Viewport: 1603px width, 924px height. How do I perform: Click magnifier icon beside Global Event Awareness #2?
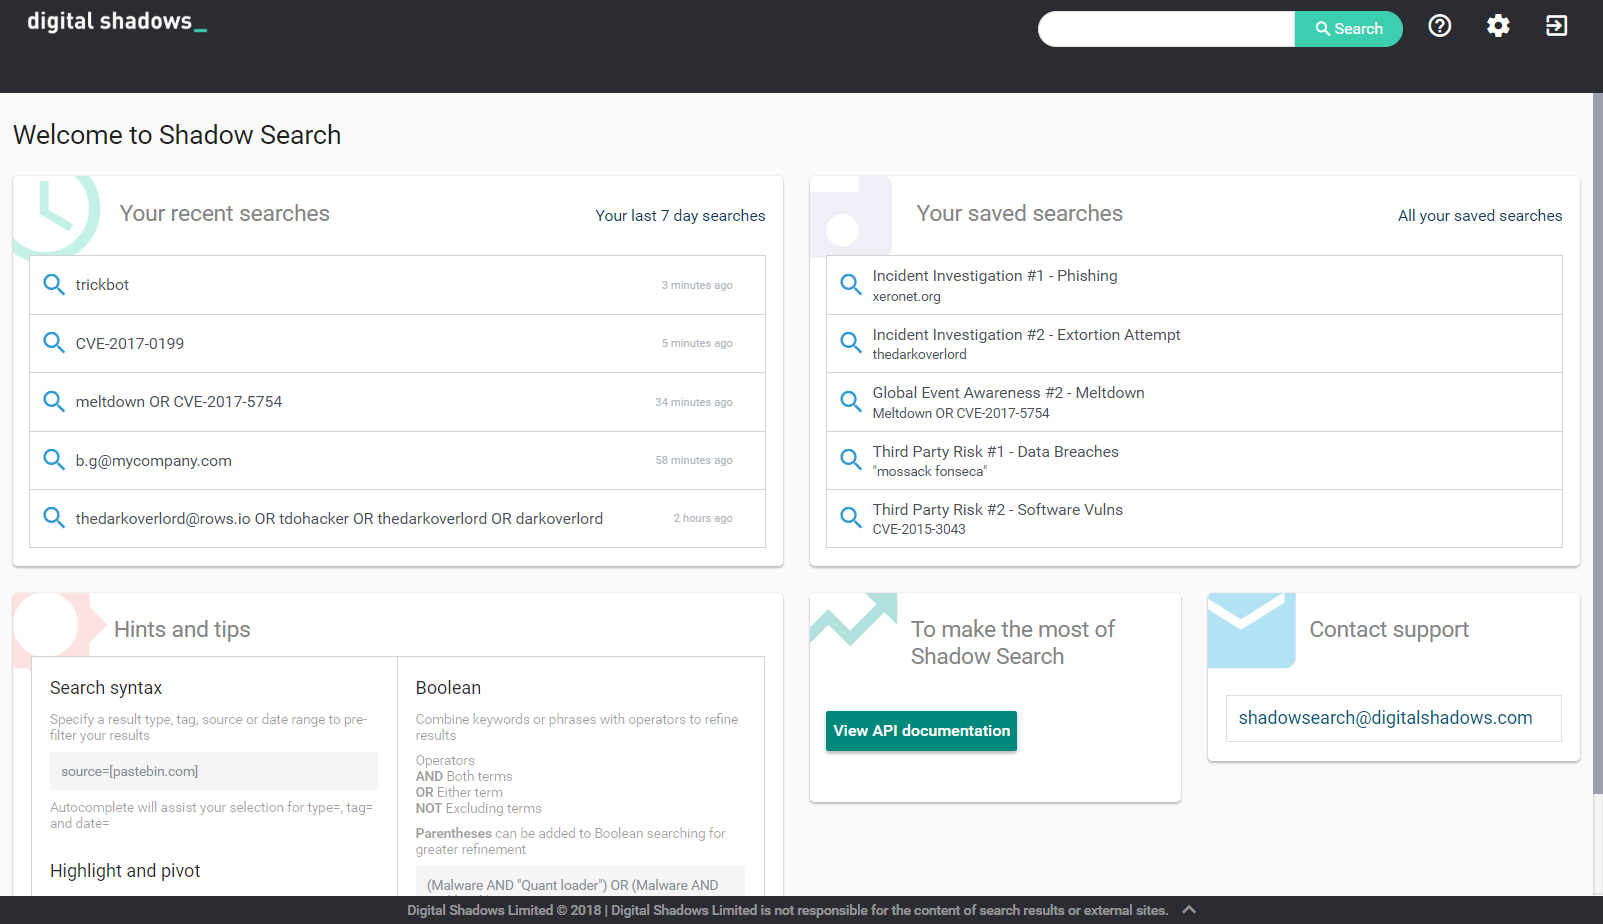(x=851, y=401)
